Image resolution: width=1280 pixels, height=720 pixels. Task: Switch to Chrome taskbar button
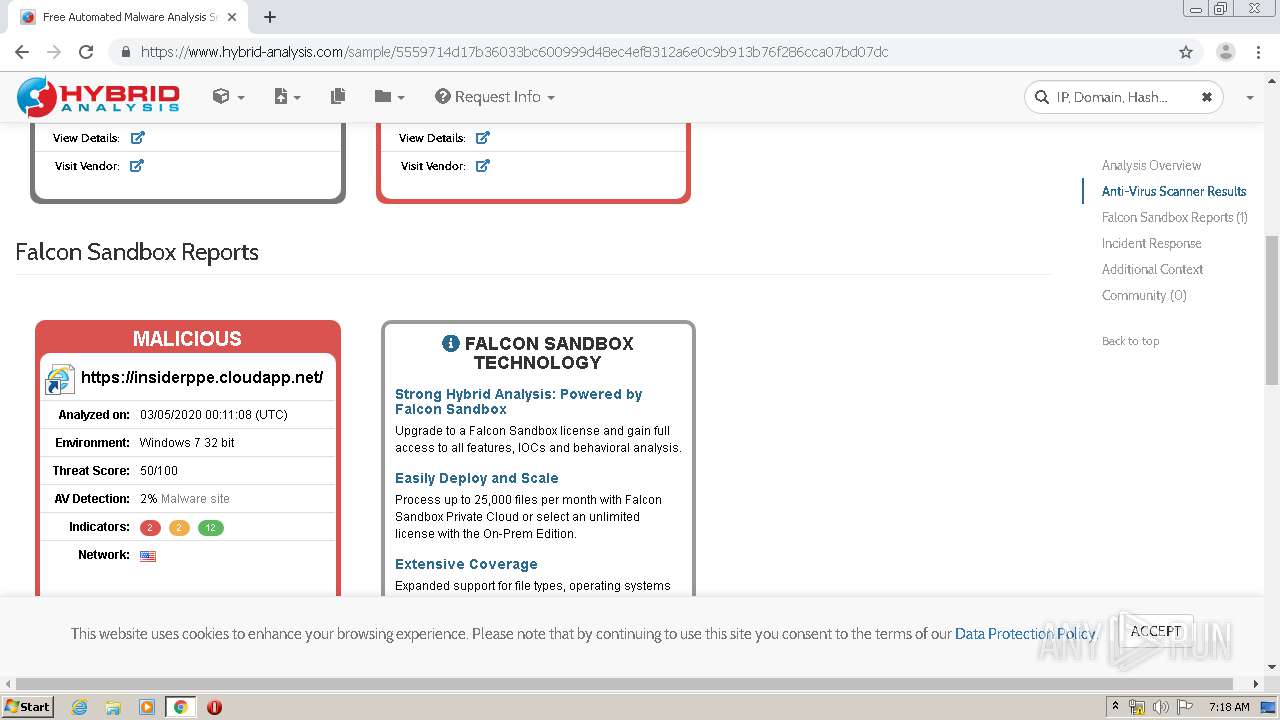[x=180, y=707]
